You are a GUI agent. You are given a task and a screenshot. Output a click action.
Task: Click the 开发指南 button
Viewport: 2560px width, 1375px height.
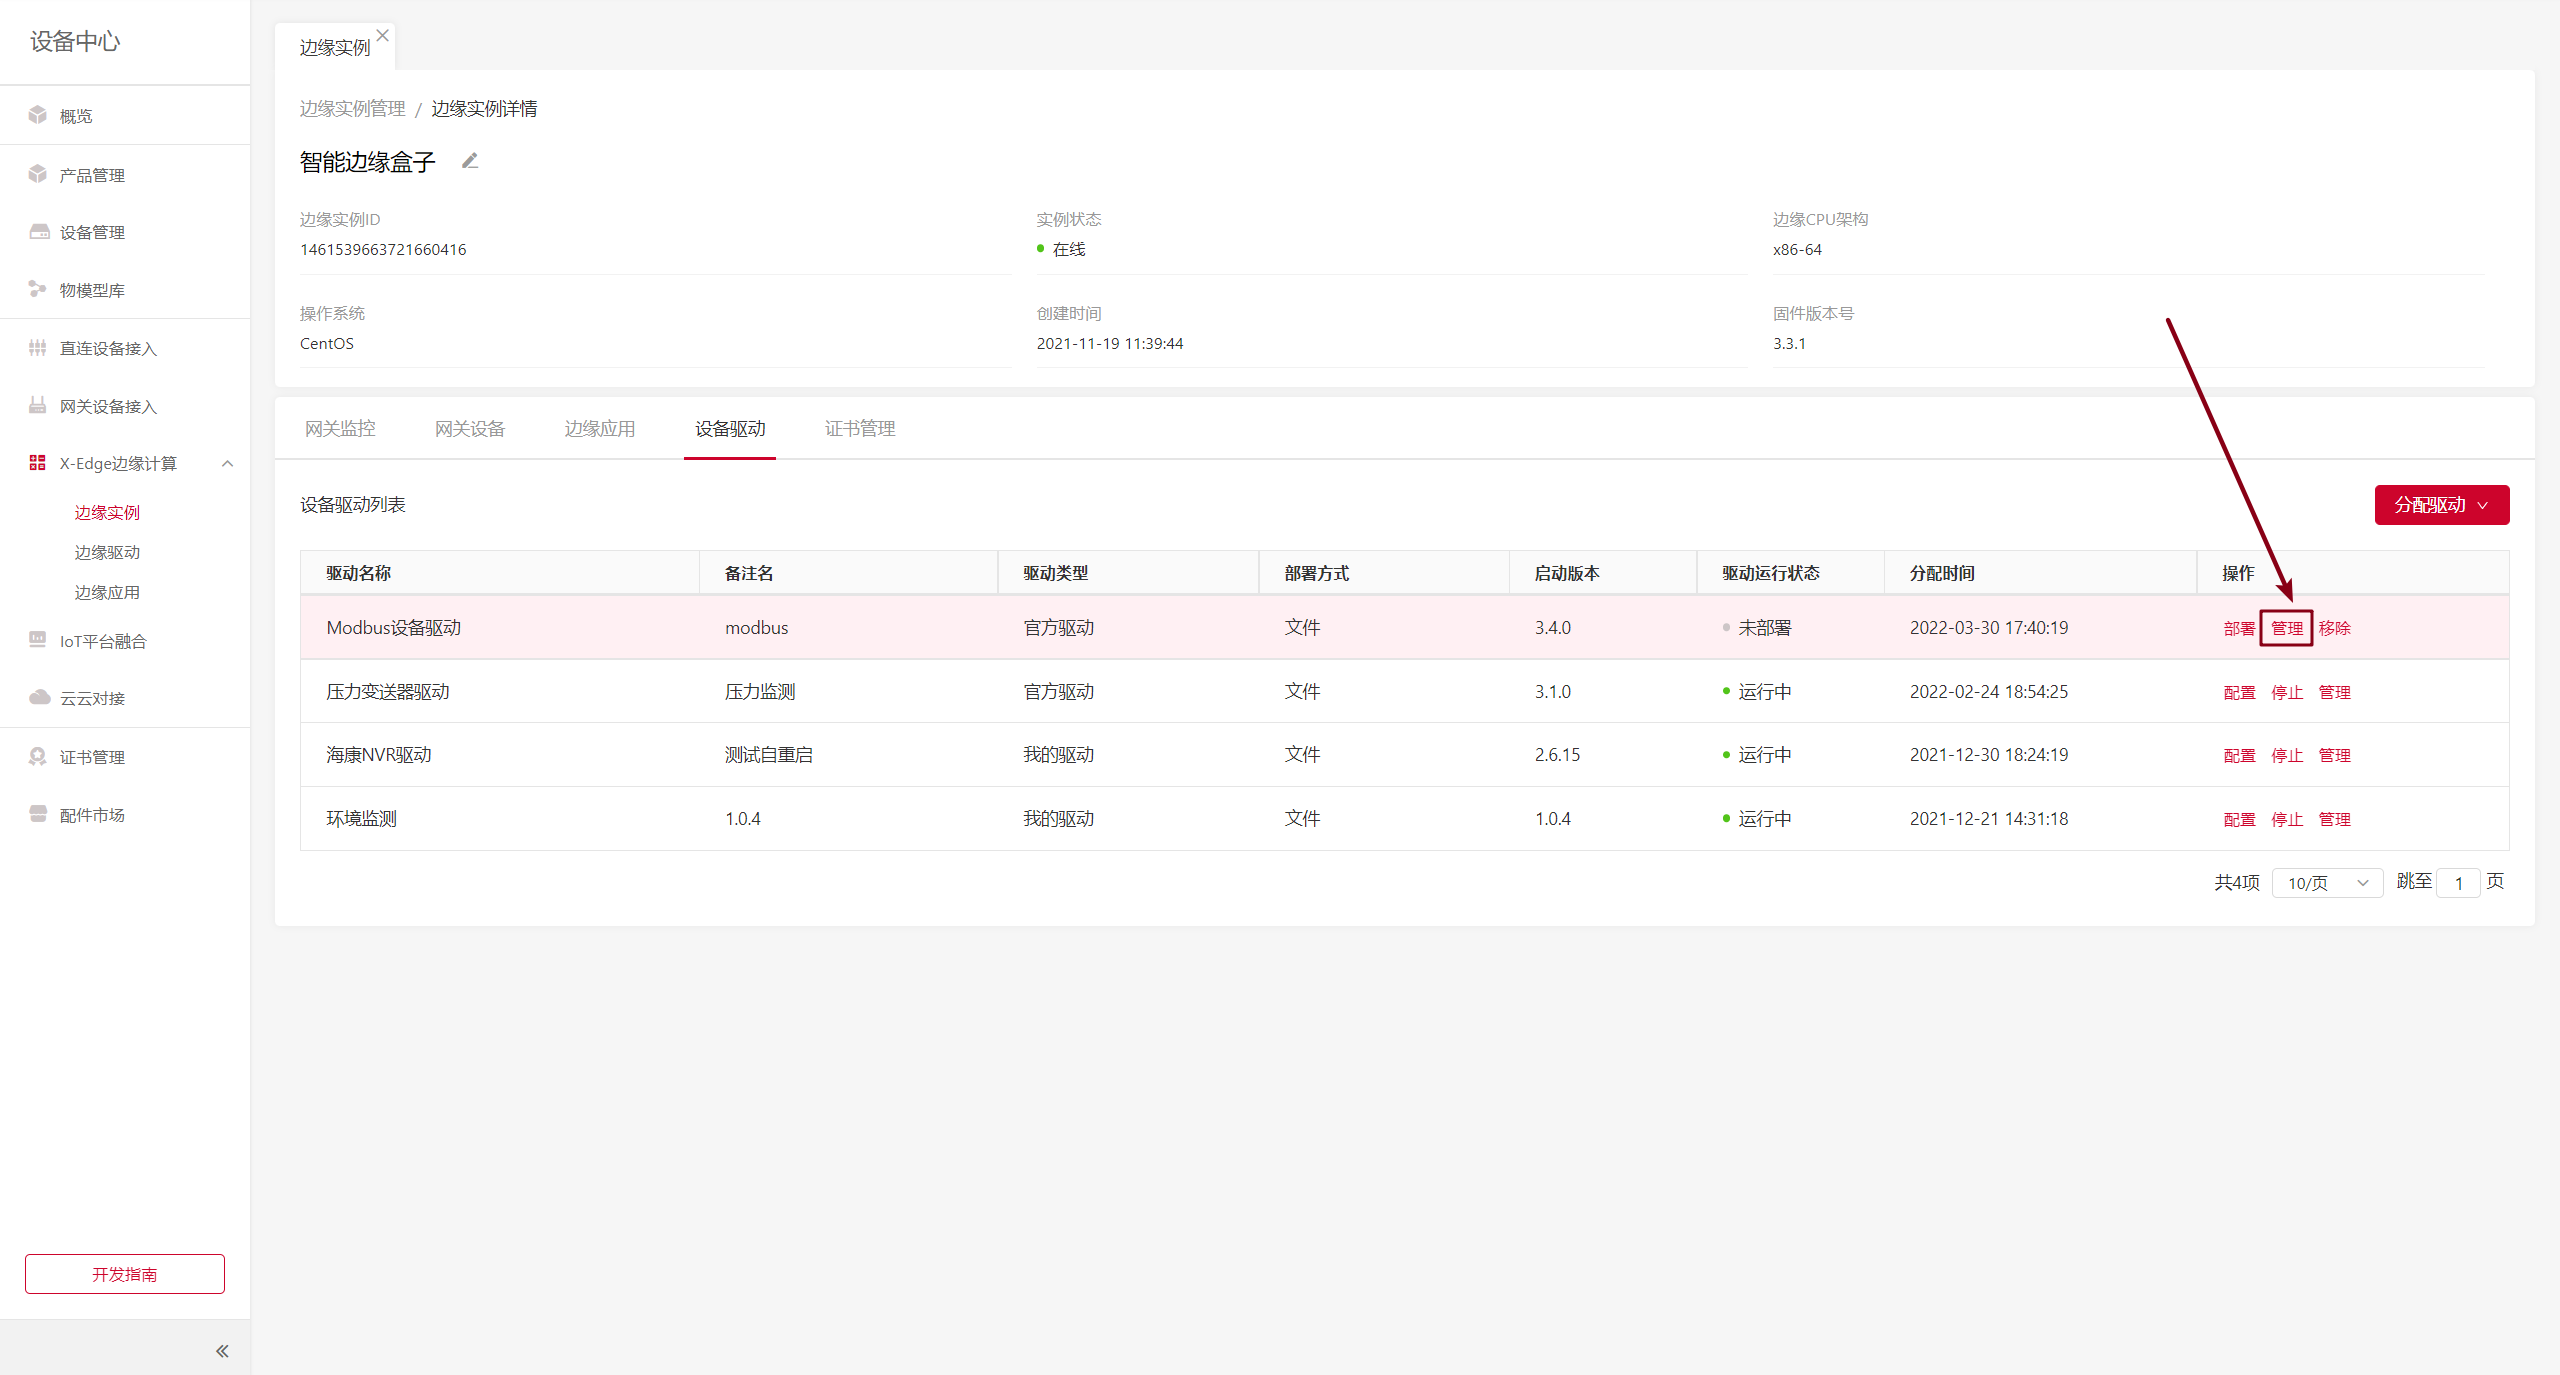tap(125, 1274)
